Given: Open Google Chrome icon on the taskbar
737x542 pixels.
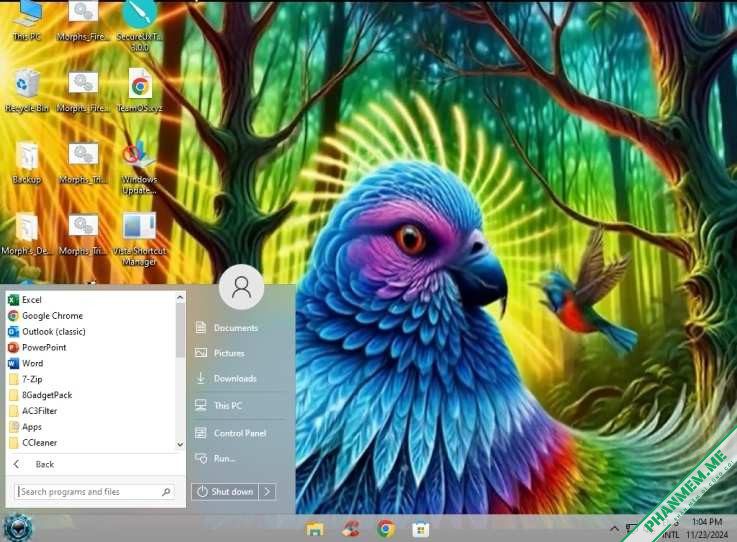Looking at the screenshot, I should point(386,529).
